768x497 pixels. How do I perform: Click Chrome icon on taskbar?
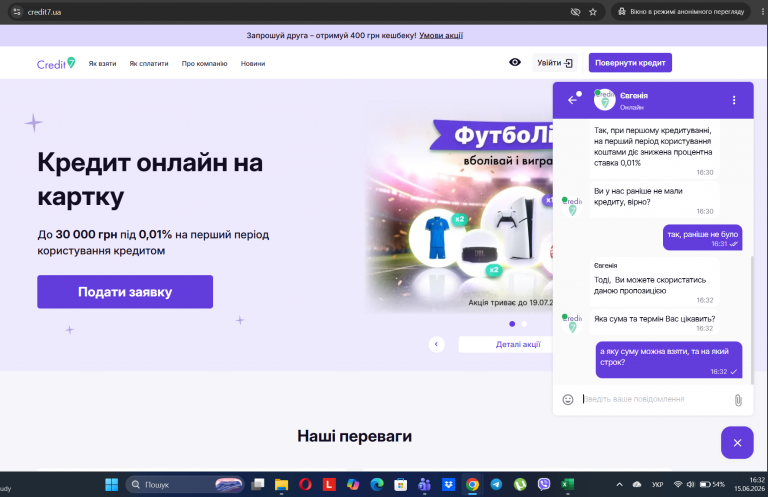(472, 484)
